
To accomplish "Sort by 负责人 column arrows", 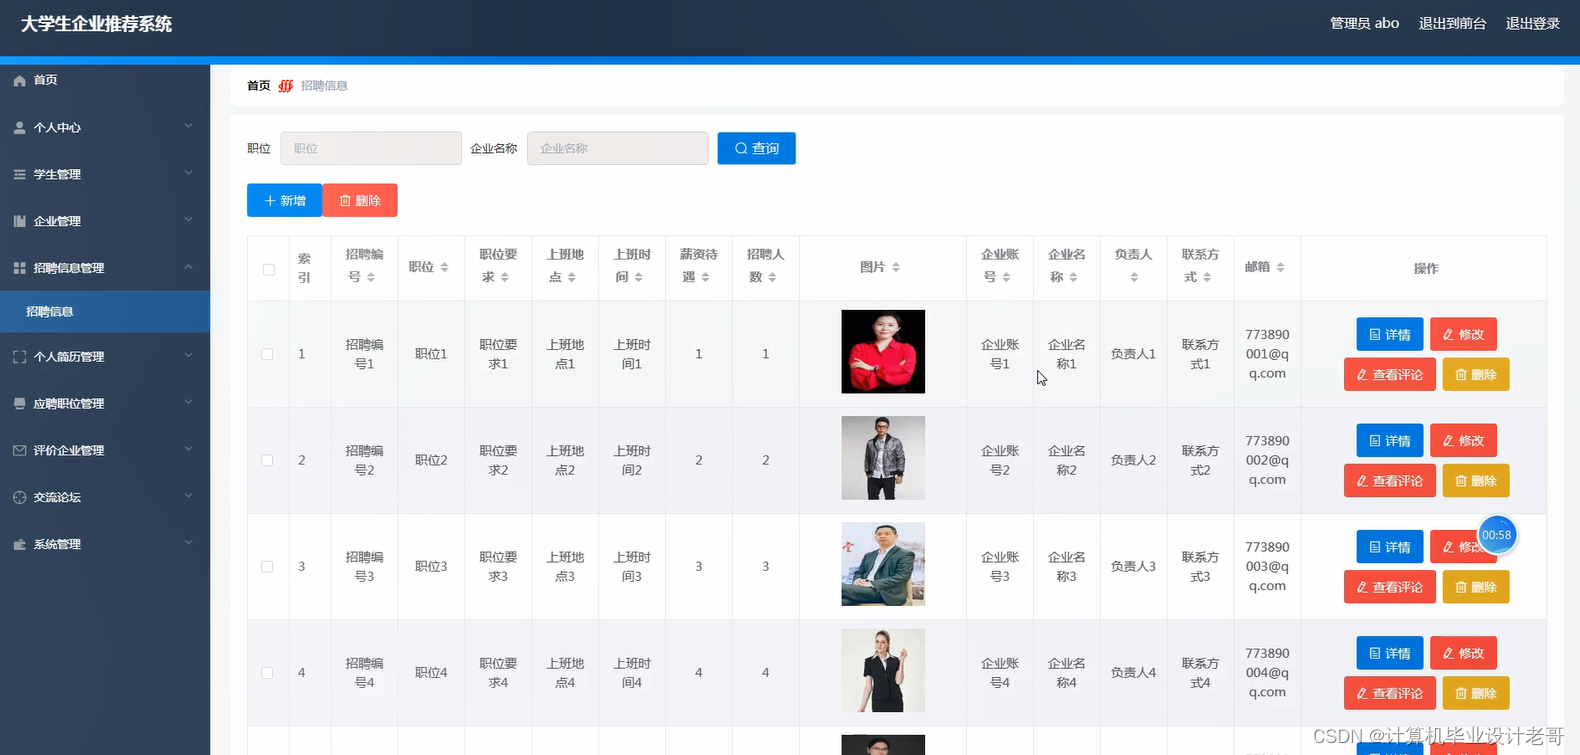I will point(1134,277).
